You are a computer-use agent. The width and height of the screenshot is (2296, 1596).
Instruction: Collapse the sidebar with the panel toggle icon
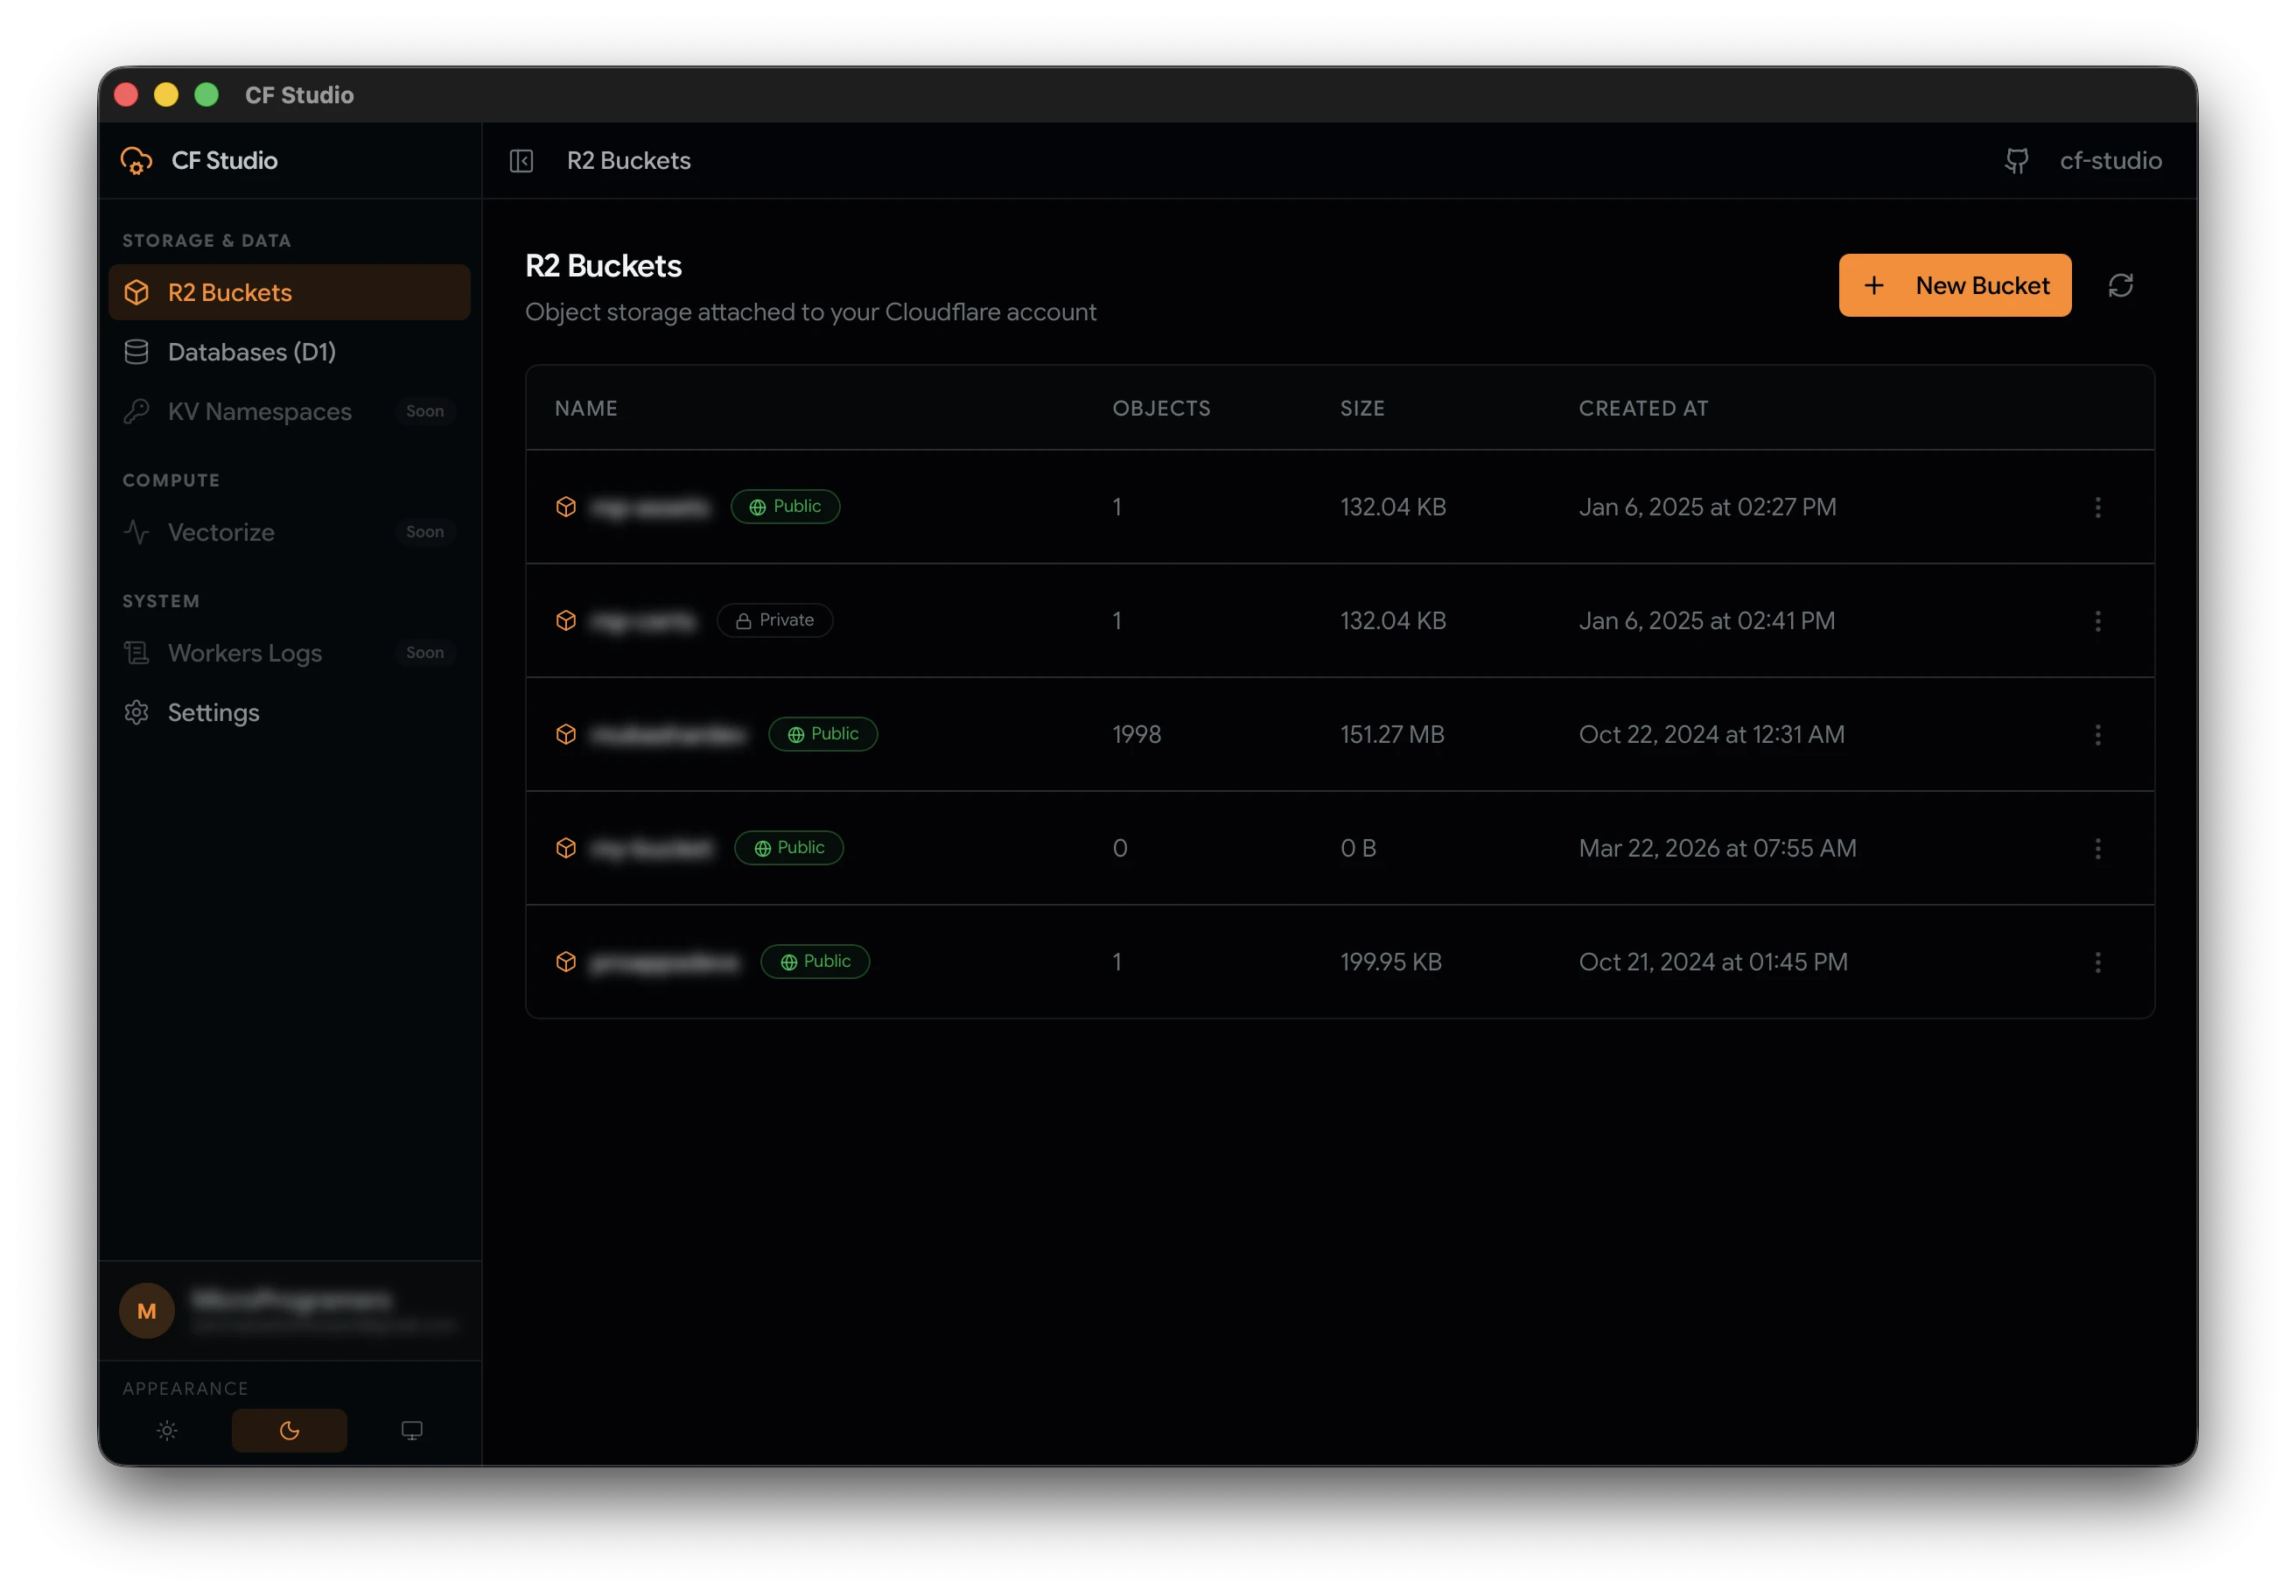[521, 161]
